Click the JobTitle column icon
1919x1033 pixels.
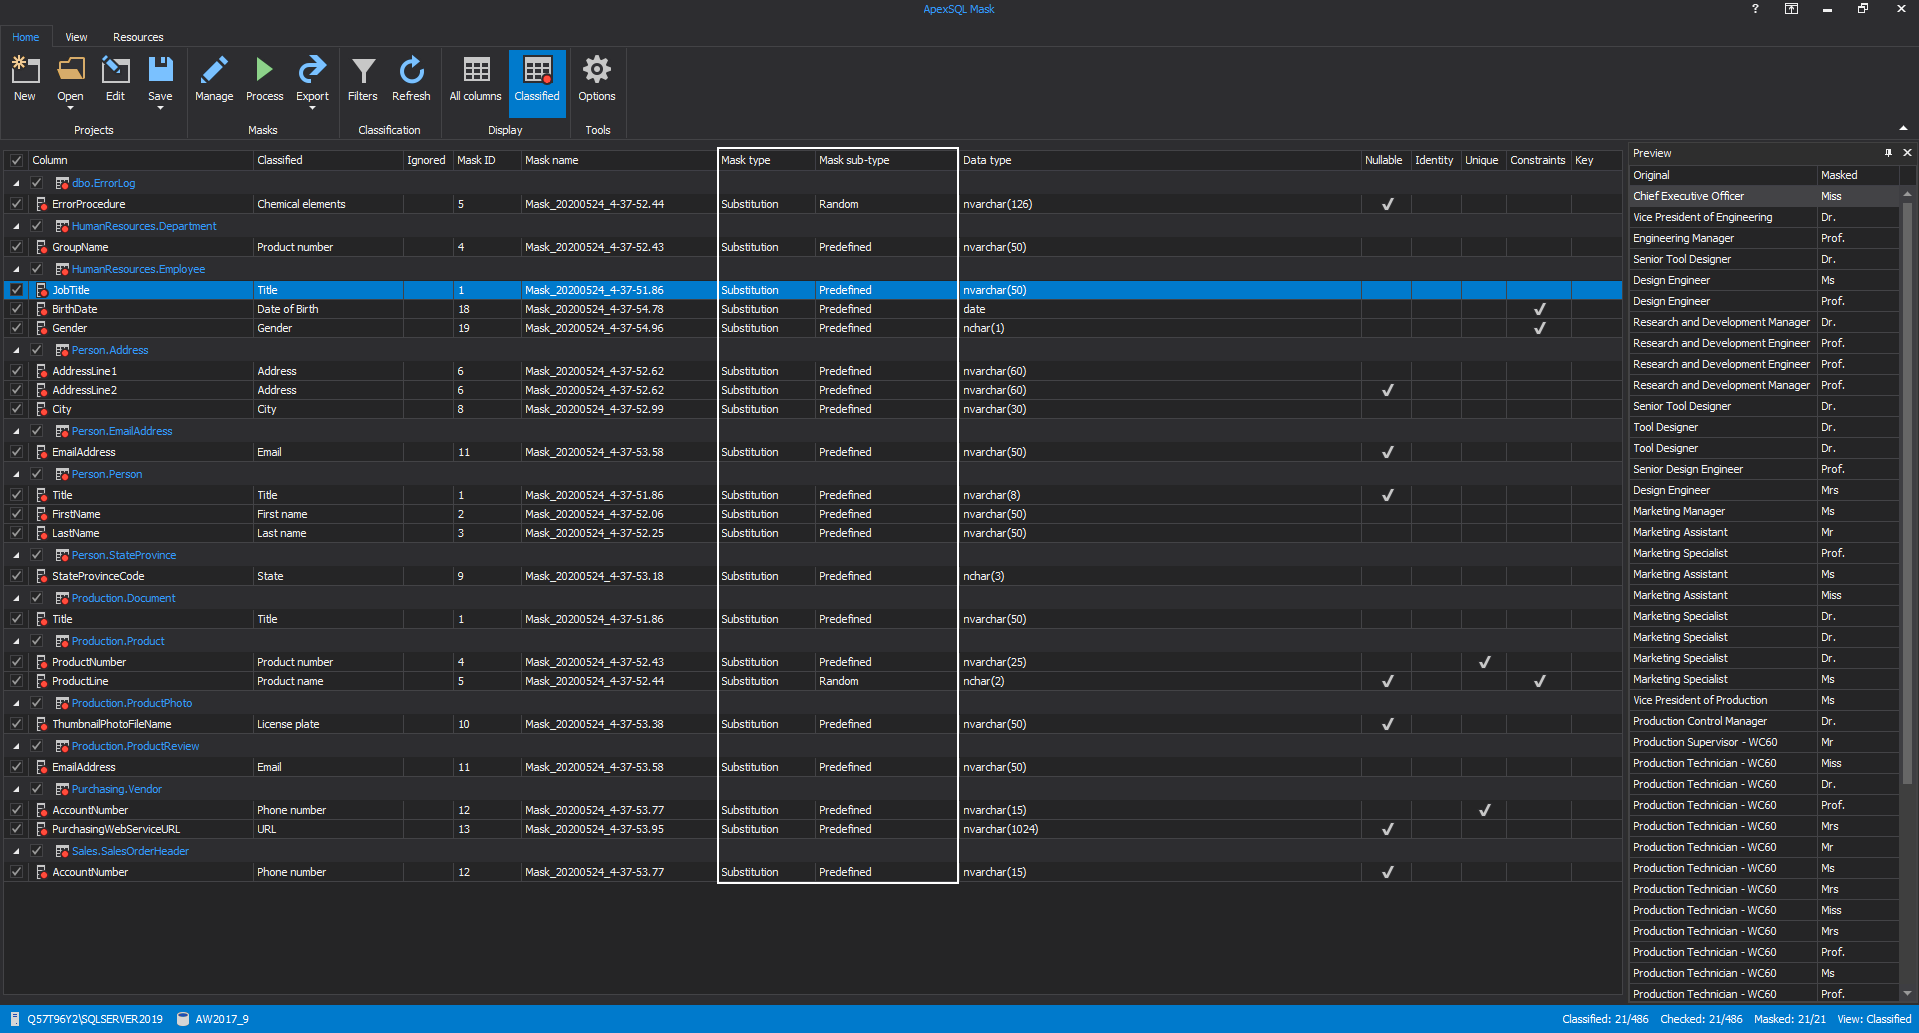click(x=42, y=290)
